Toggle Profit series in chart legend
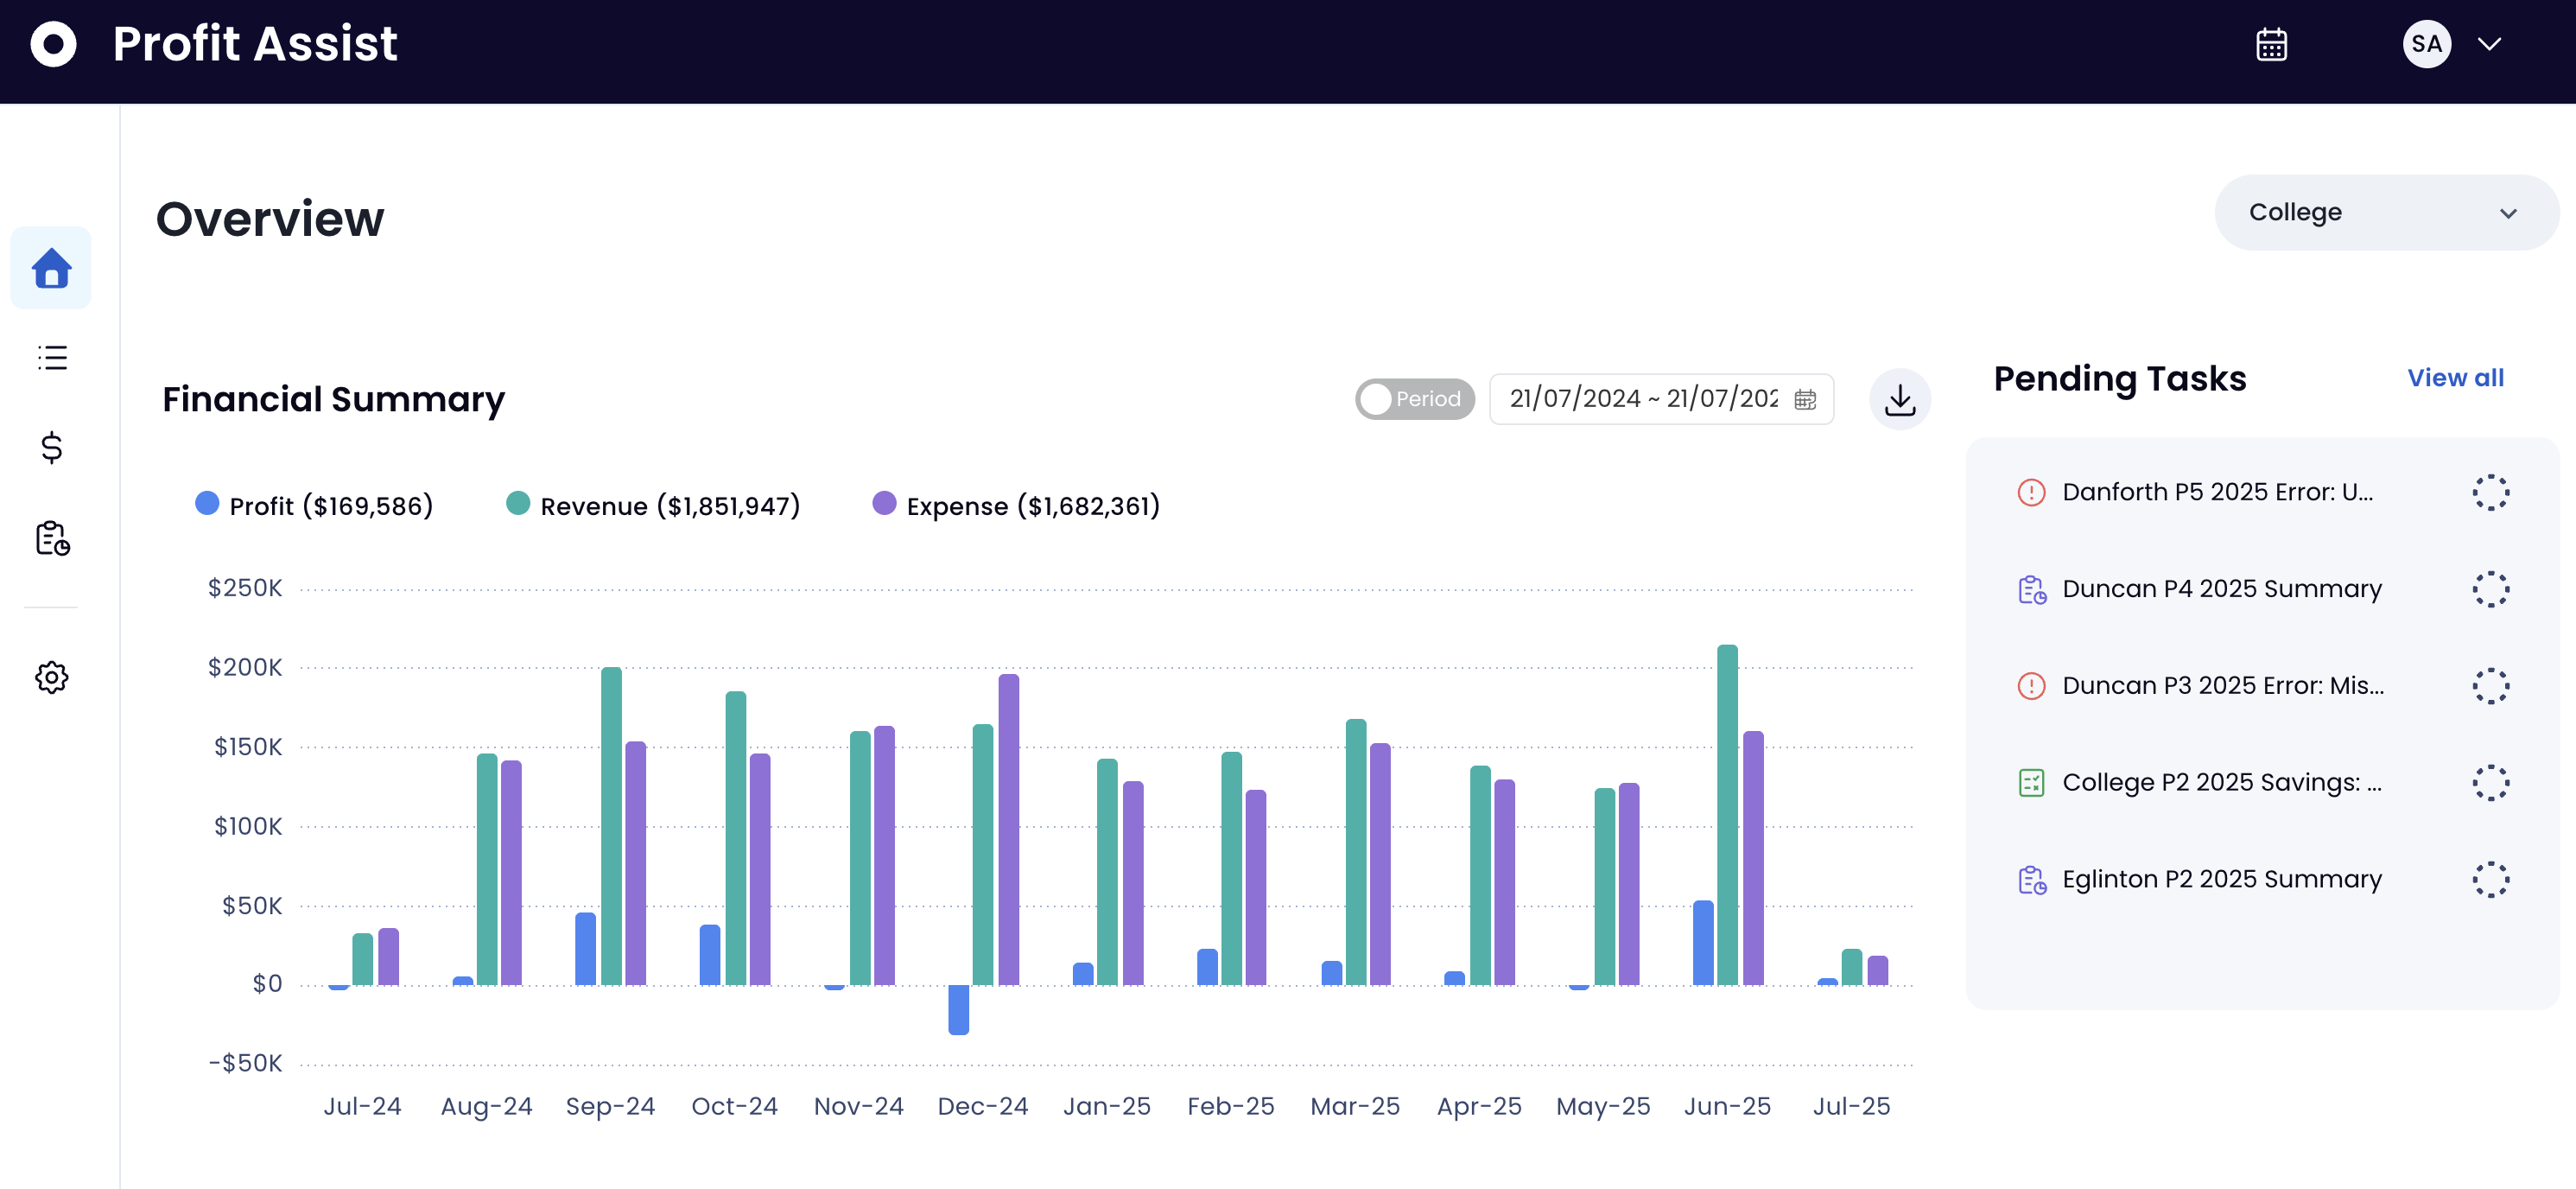The width and height of the screenshot is (2576, 1189). coord(314,505)
